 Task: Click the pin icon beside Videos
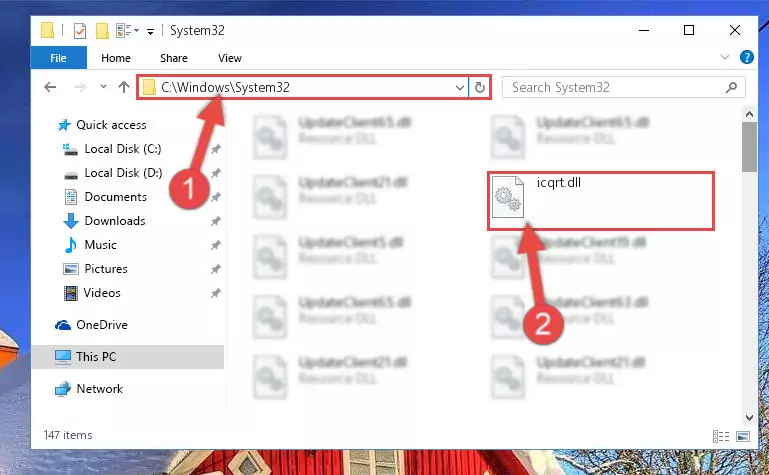pyautogui.click(x=215, y=293)
